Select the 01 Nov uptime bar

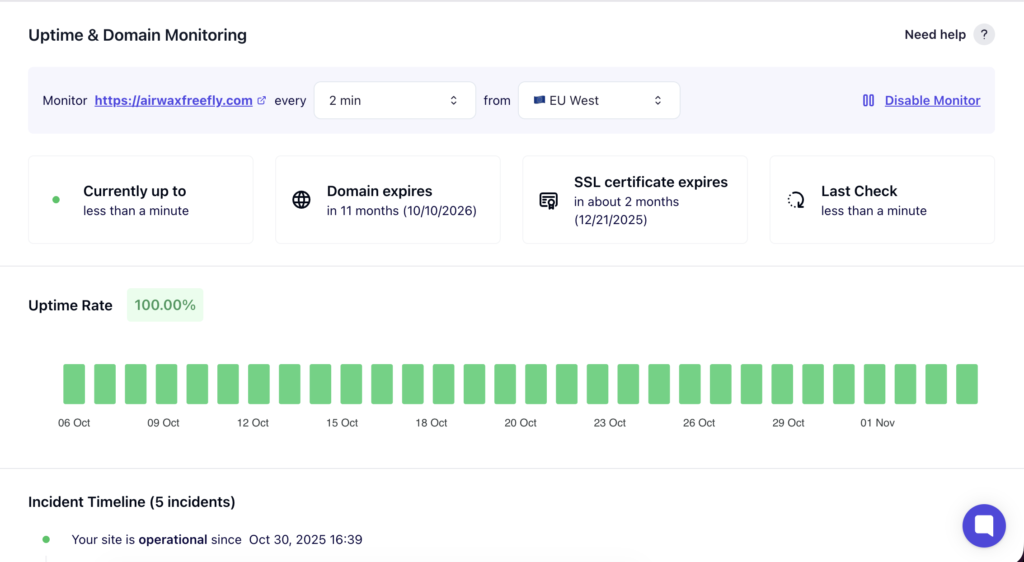(874, 384)
